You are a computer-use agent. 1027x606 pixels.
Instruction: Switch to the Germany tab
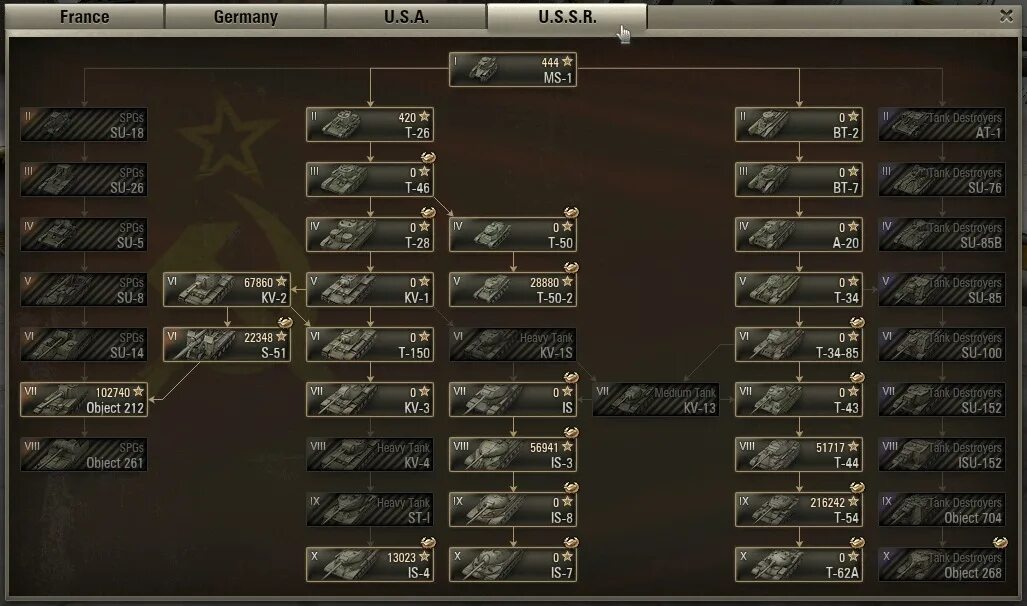pyautogui.click(x=246, y=16)
